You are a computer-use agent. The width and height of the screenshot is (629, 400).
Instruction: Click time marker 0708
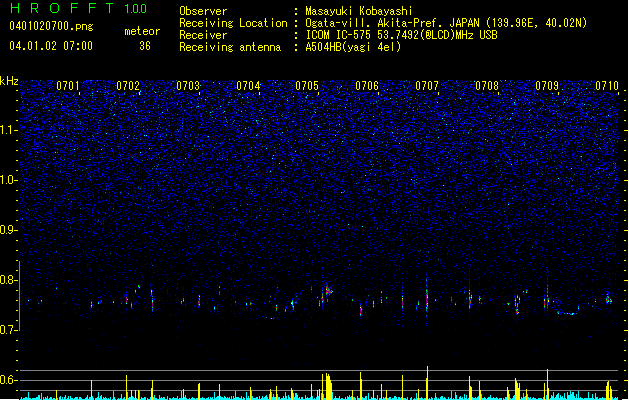pyautogui.click(x=487, y=86)
